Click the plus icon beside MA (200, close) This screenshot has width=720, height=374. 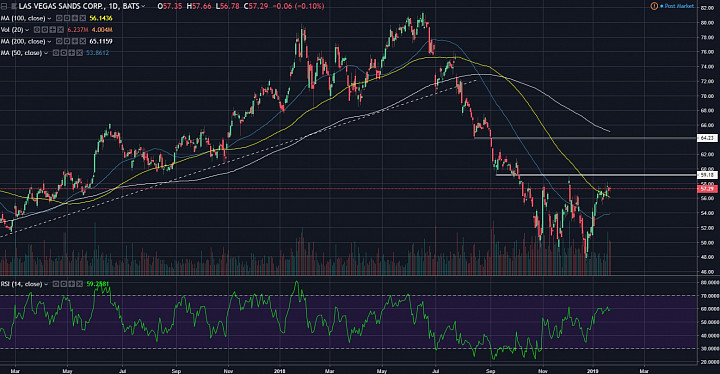click(x=75, y=41)
